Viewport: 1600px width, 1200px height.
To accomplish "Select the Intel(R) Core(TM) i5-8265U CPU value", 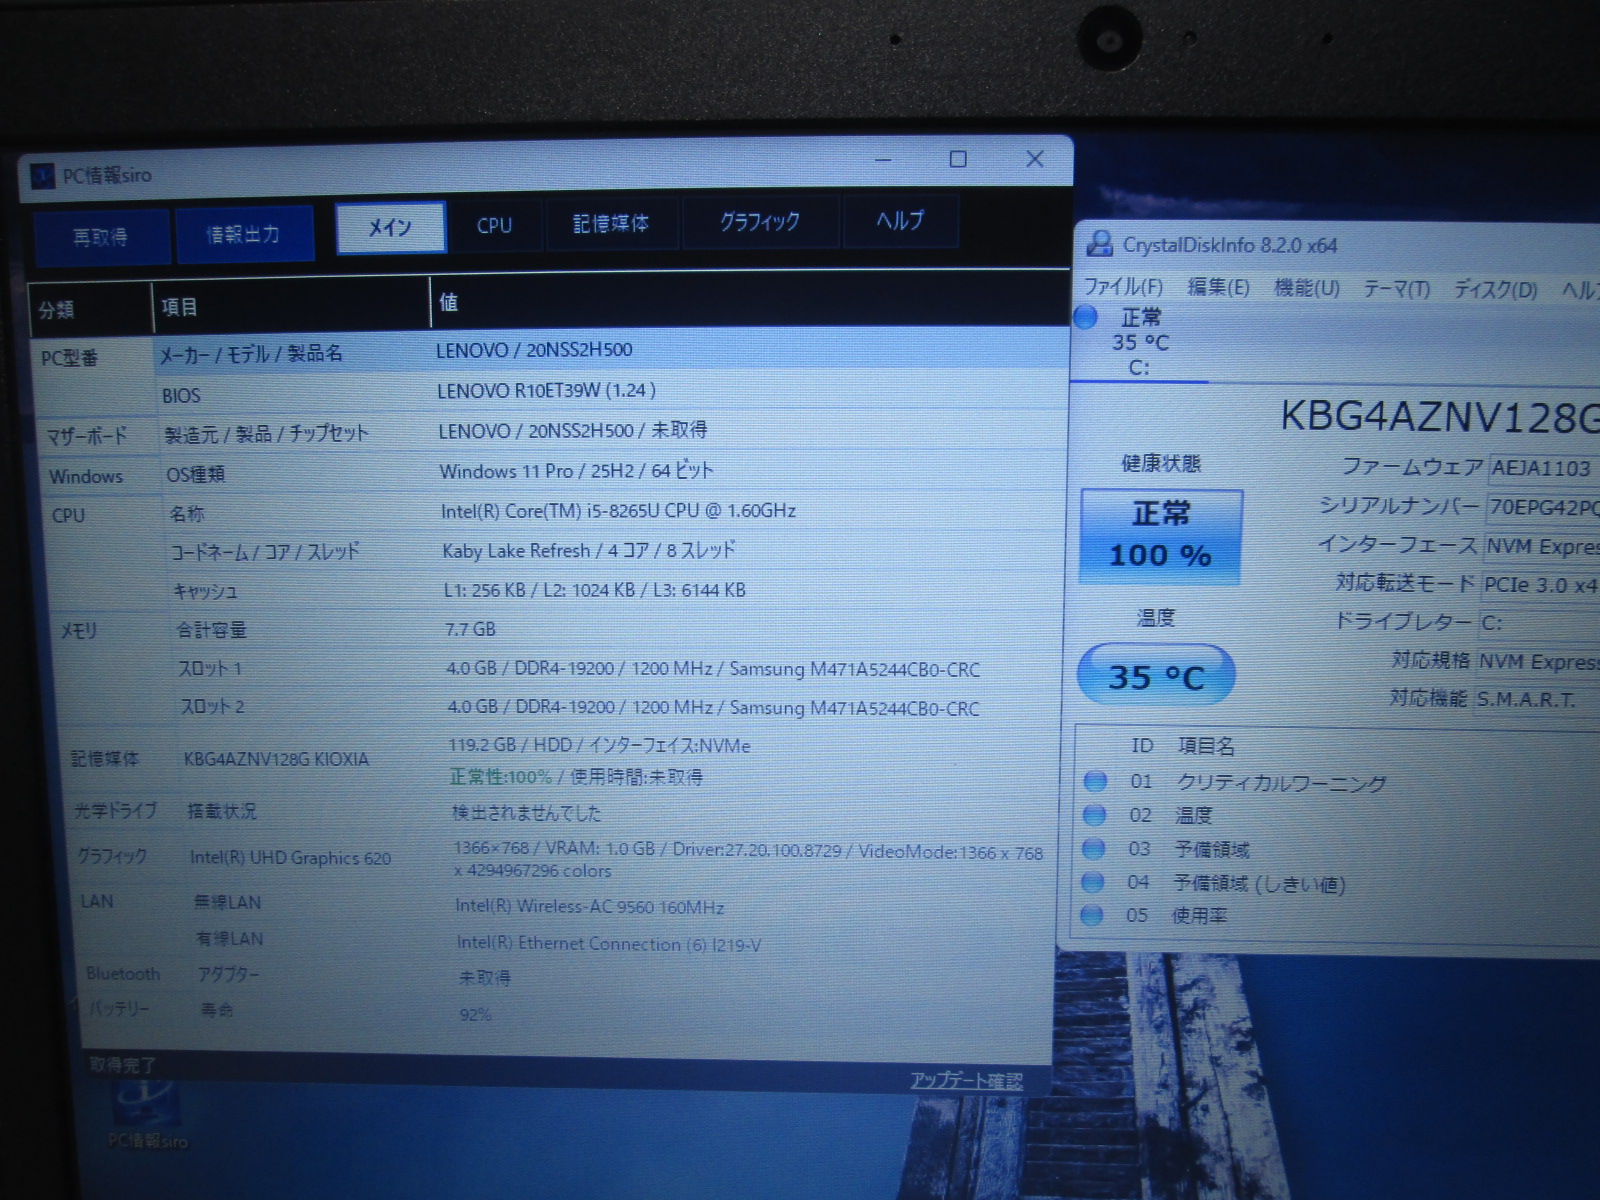I will point(618,510).
